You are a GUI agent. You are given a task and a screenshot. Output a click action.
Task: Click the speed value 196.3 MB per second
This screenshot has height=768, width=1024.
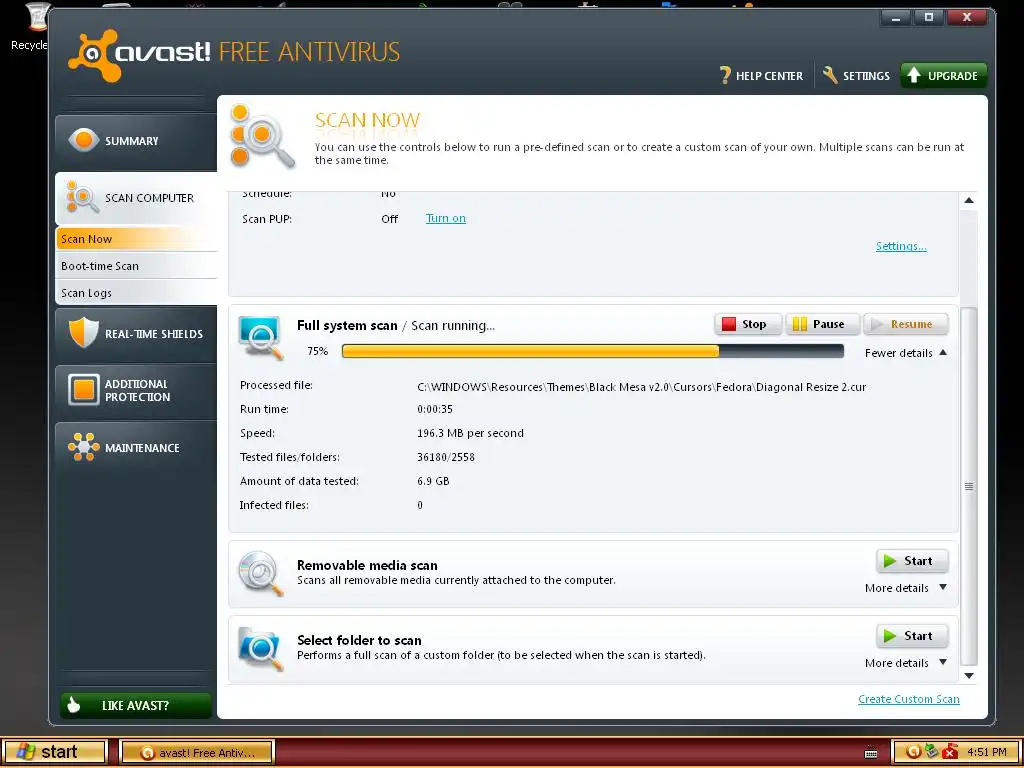[x=470, y=433]
